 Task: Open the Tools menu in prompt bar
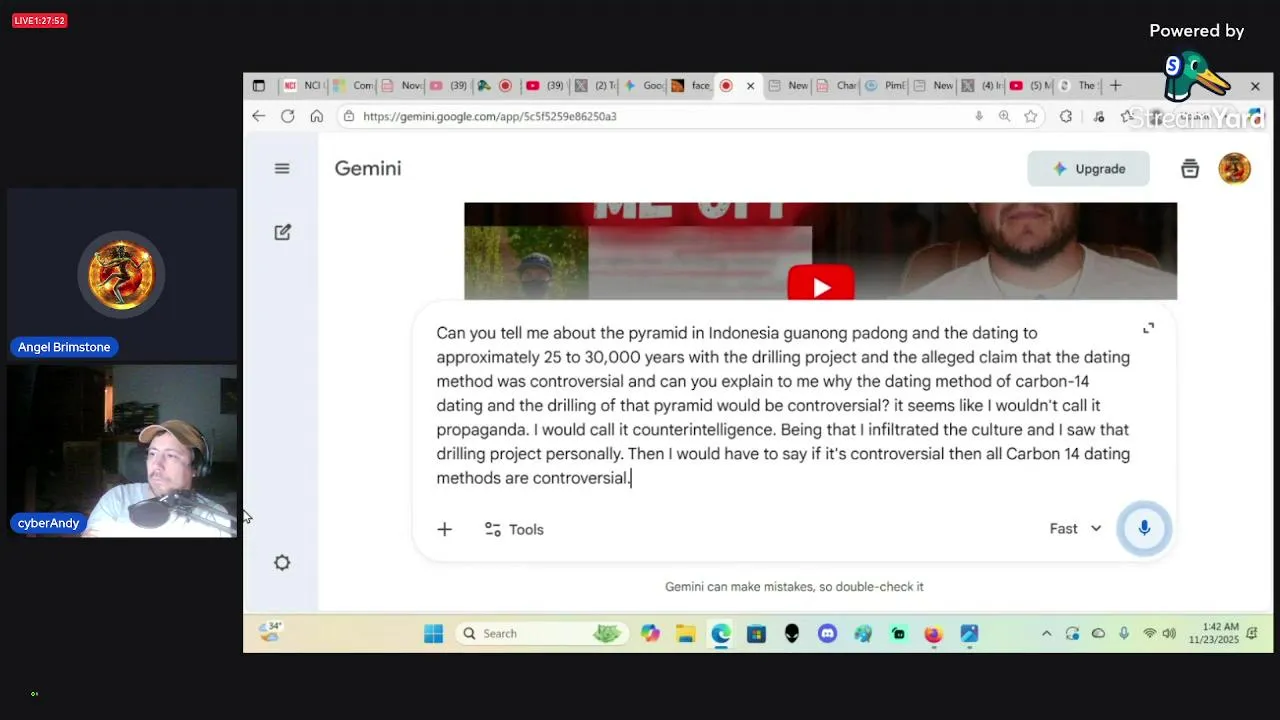click(514, 529)
